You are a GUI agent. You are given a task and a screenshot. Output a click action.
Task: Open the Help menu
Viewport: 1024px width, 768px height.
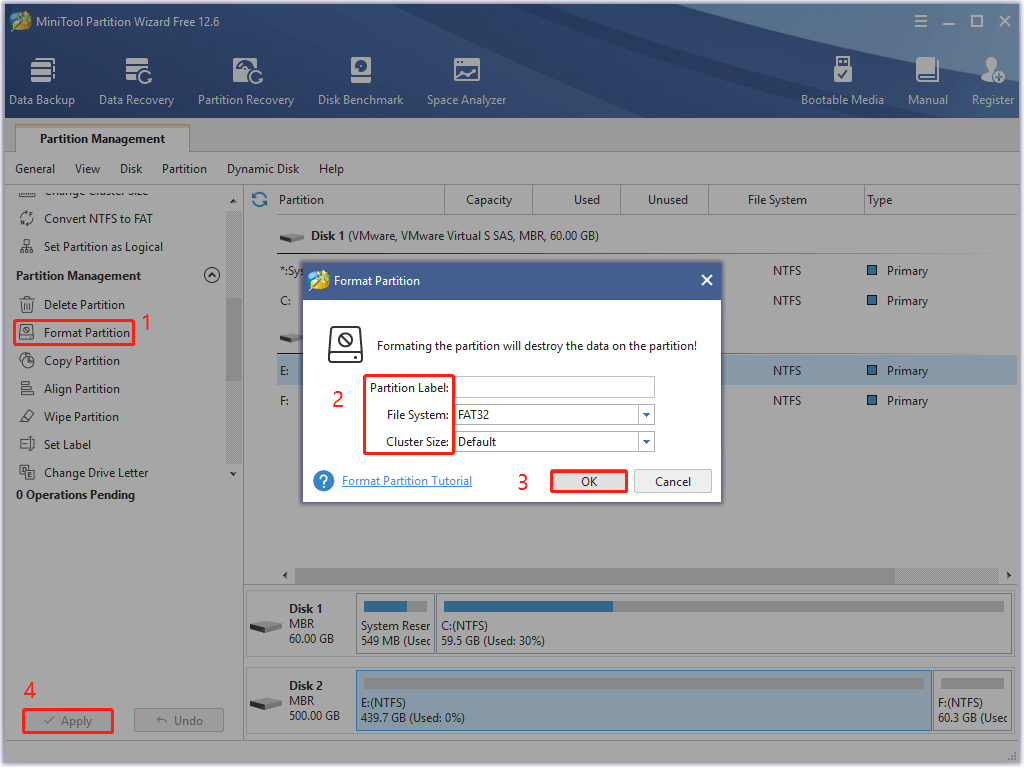(x=331, y=169)
